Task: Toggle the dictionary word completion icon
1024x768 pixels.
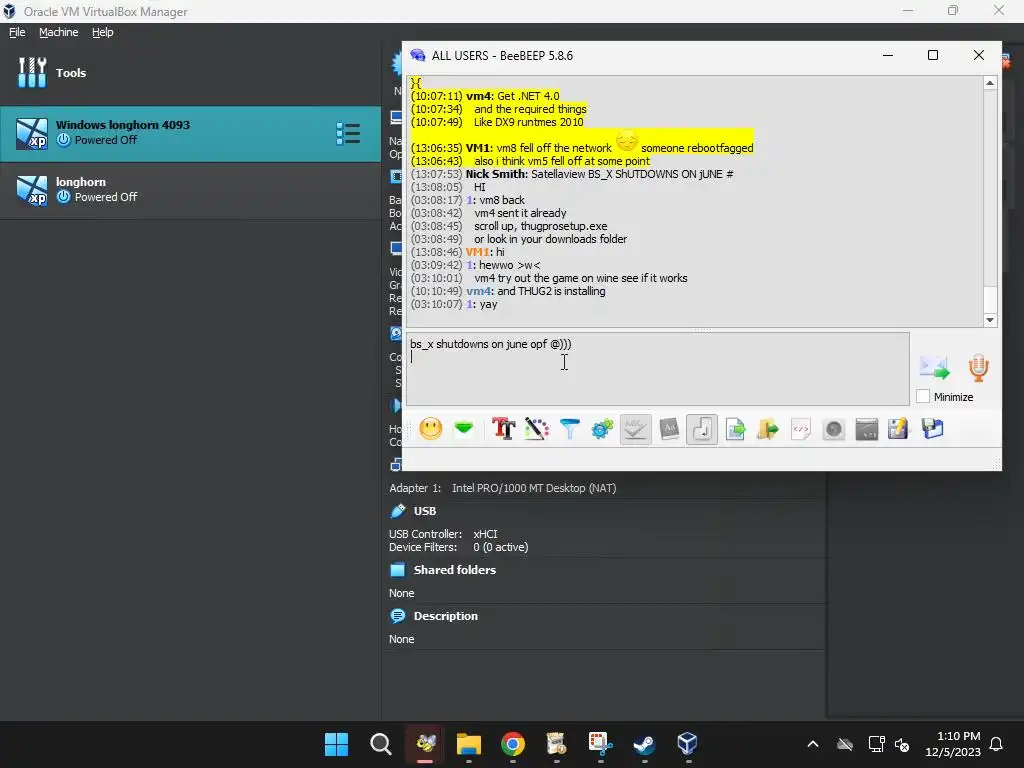Action: coord(669,429)
